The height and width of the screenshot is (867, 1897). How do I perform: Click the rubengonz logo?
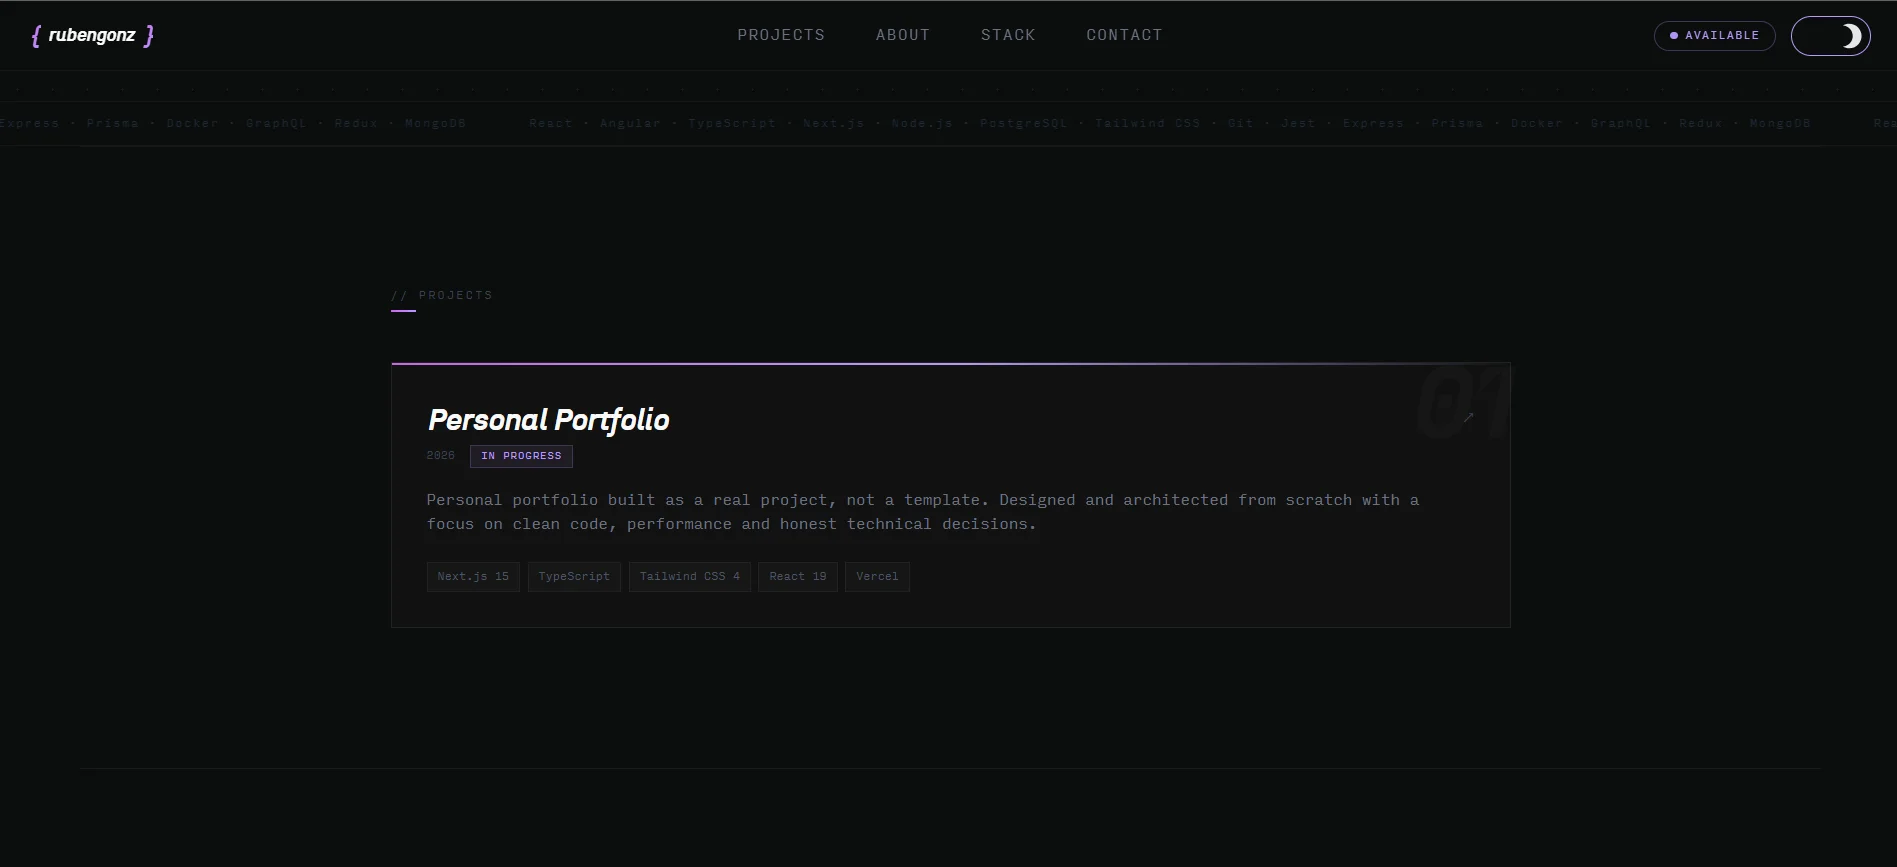(x=93, y=36)
